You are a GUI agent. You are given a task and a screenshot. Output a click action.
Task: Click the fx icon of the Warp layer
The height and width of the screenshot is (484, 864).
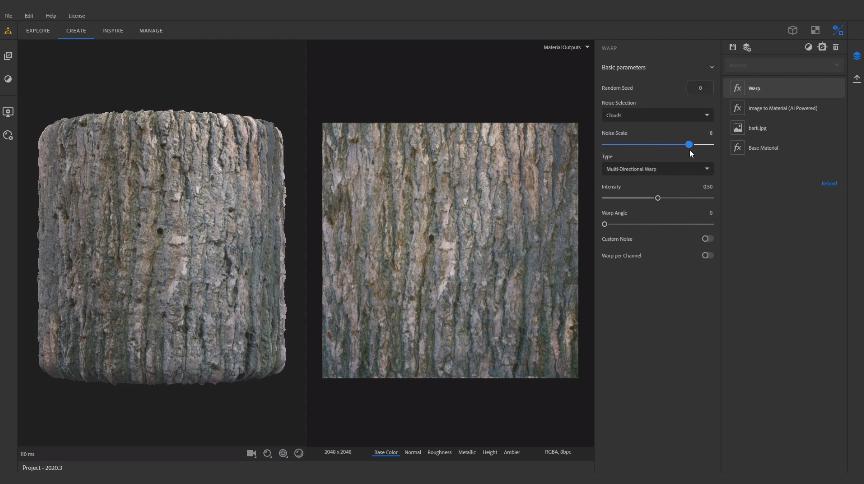pos(737,88)
